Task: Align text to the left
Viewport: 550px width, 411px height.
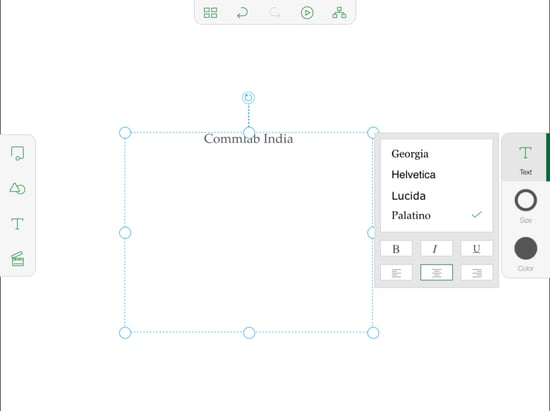Action: [x=396, y=272]
